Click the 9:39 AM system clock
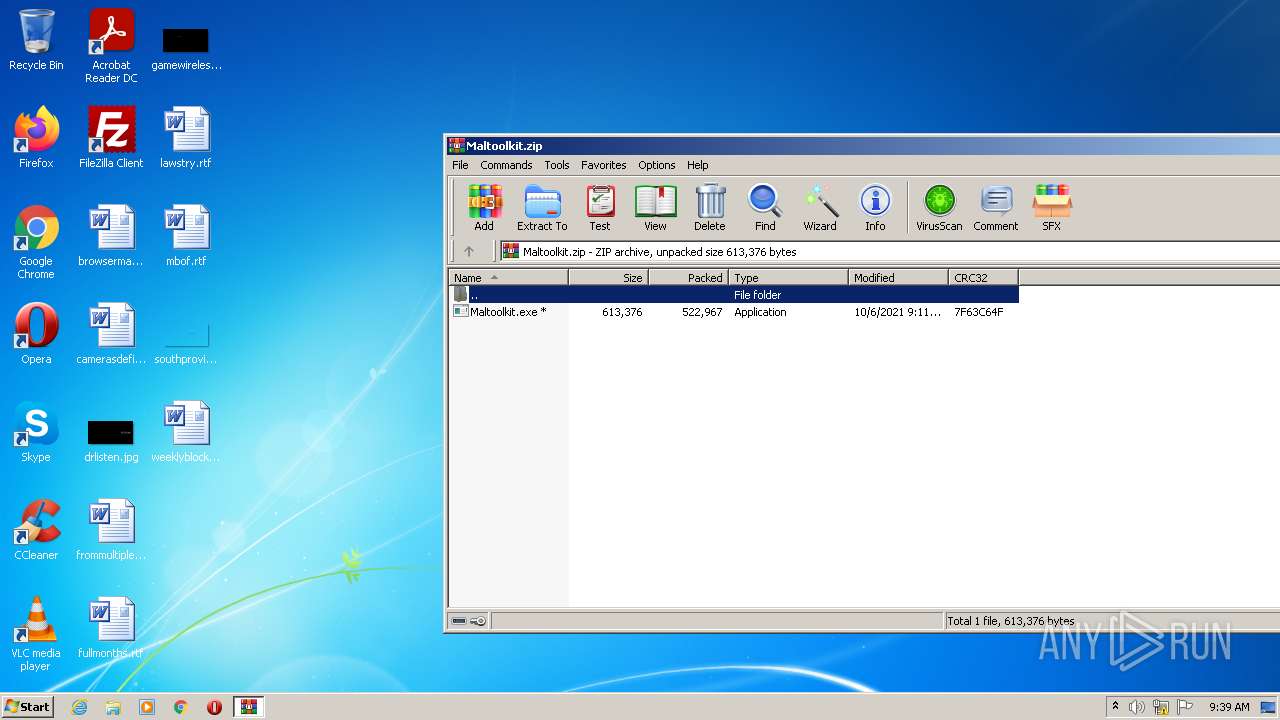 pos(1229,707)
